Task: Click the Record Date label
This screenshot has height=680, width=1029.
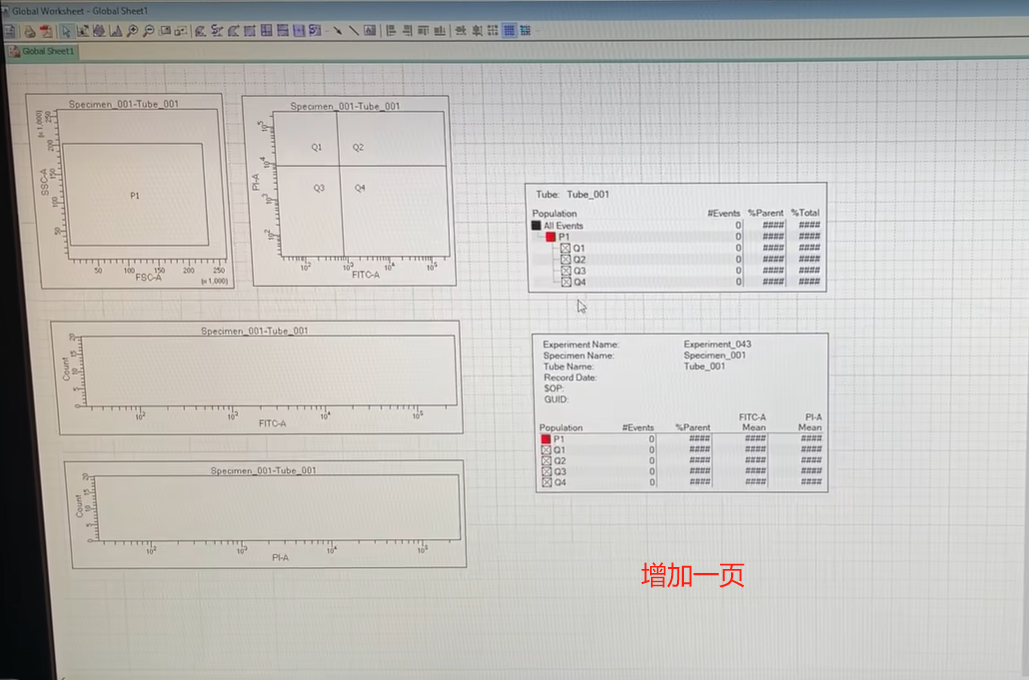Action: point(570,377)
